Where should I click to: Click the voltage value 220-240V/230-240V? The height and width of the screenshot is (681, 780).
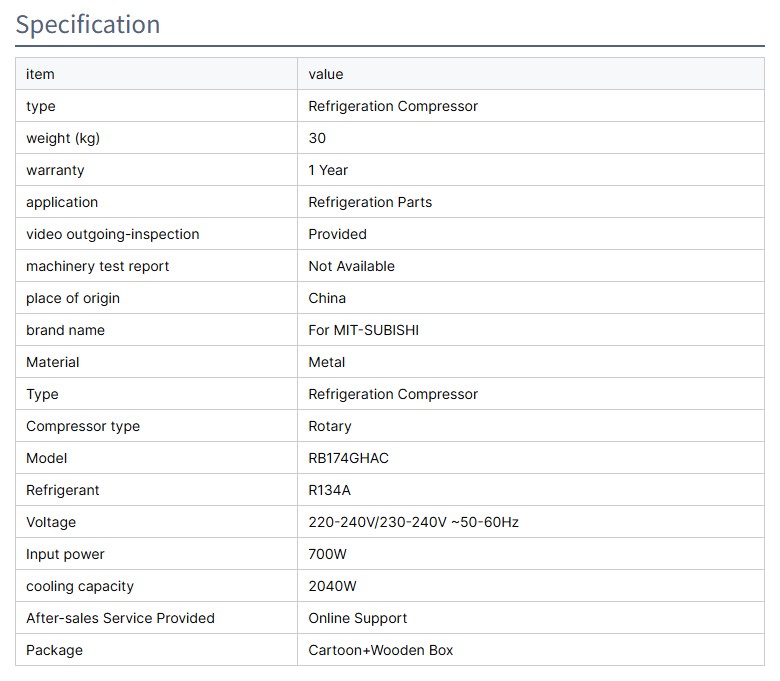[x=413, y=522]
